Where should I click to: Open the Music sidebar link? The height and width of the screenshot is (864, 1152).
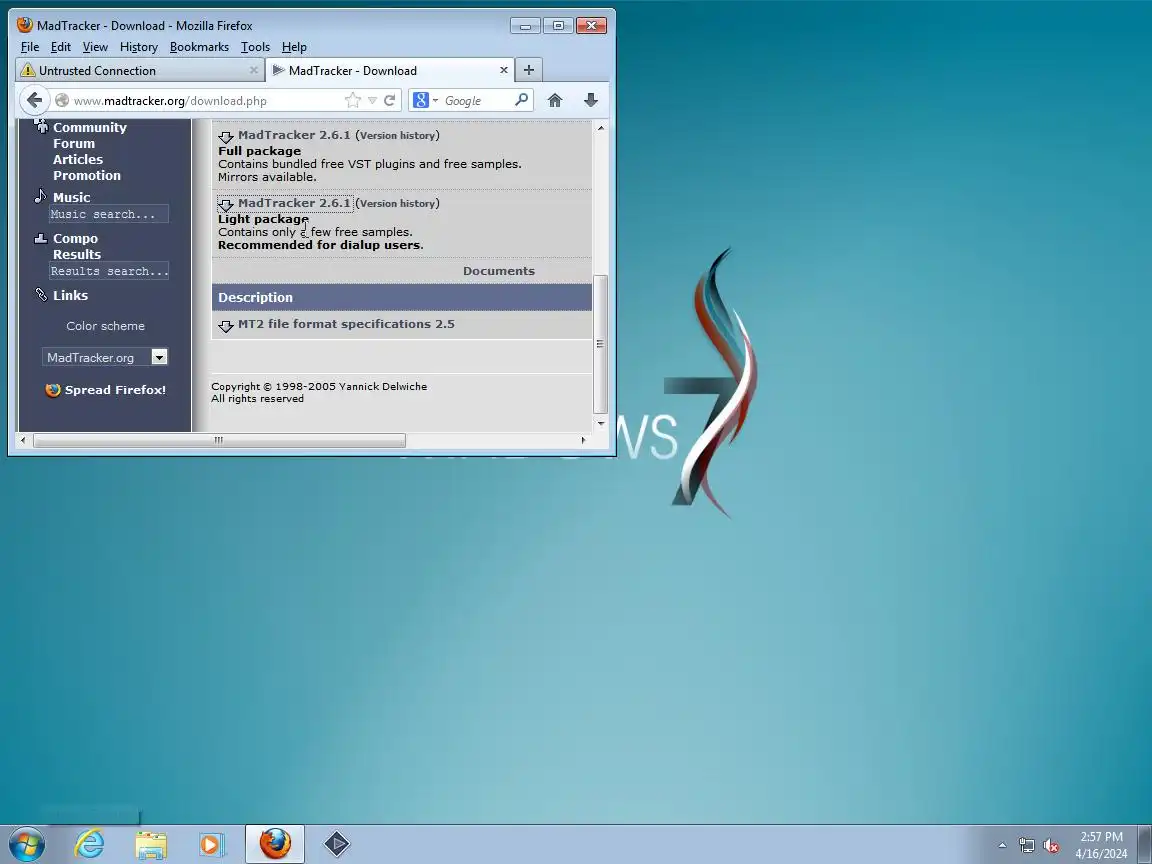point(71,197)
